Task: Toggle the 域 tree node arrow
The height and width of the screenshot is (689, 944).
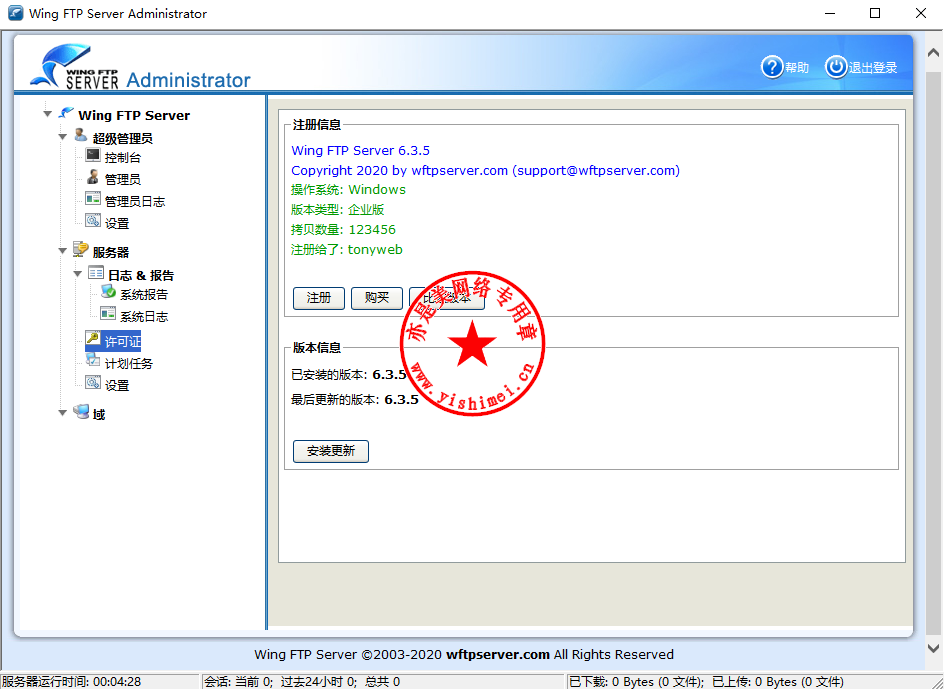Action: (x=63, y=413)
